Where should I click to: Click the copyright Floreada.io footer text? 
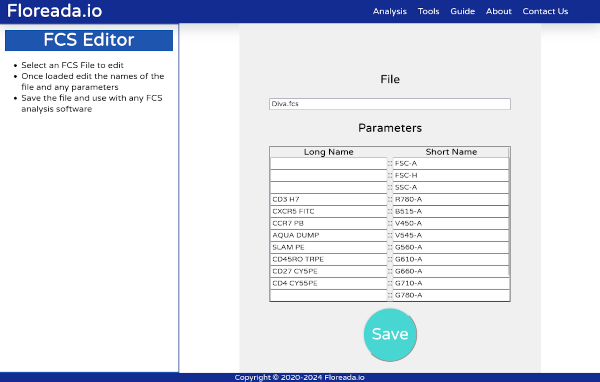coord(300,377)
